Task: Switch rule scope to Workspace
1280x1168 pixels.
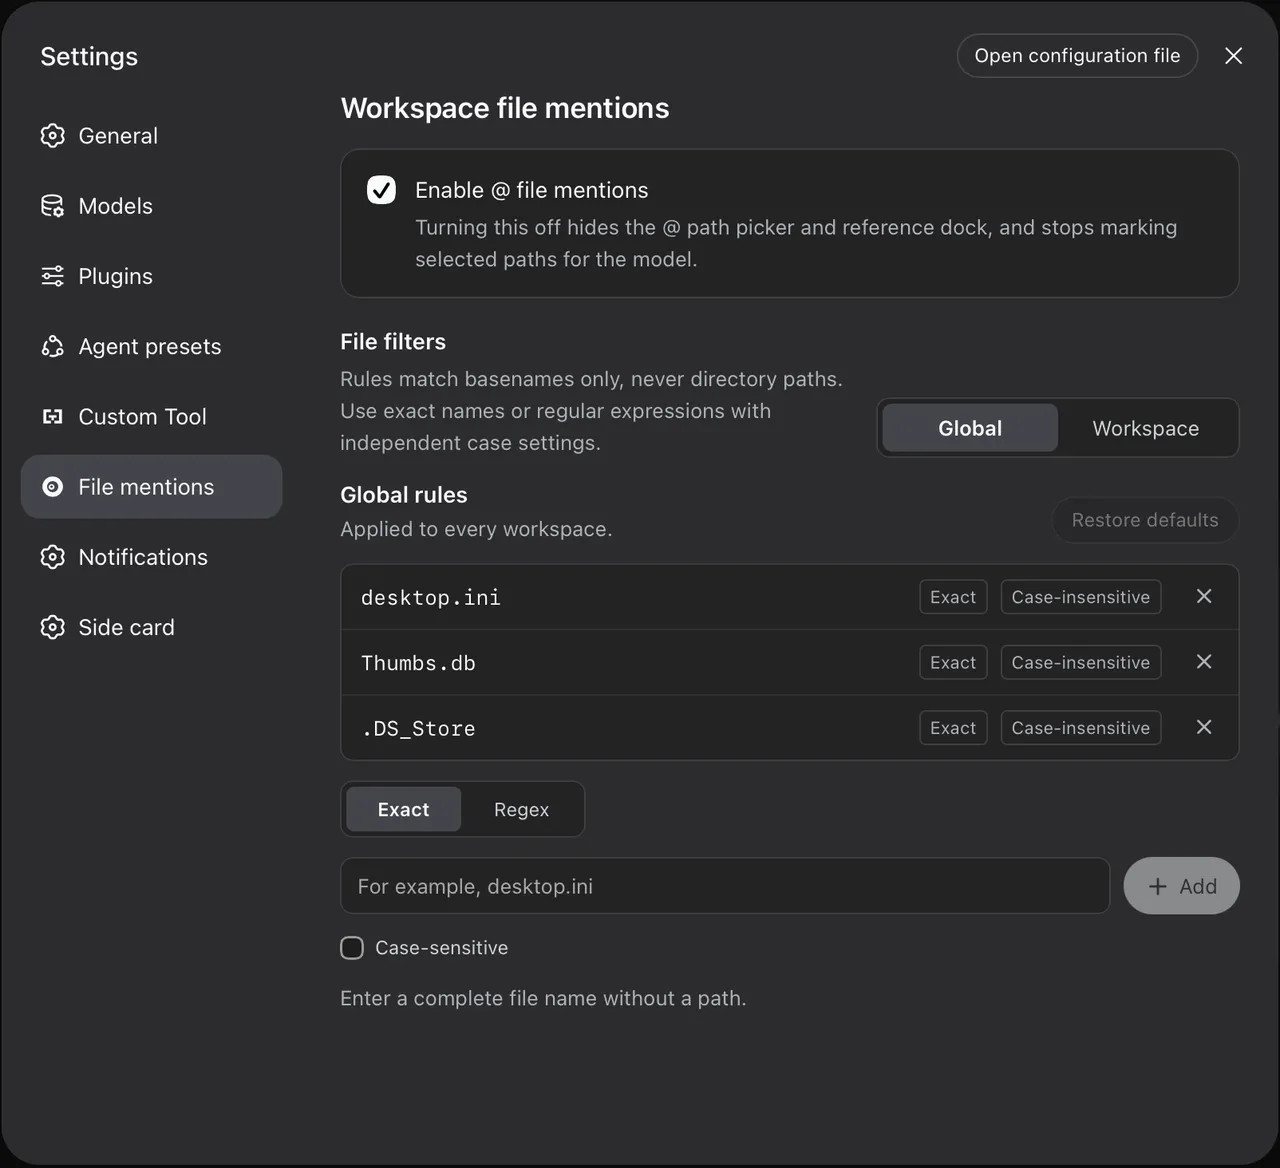Action: 1146,428
